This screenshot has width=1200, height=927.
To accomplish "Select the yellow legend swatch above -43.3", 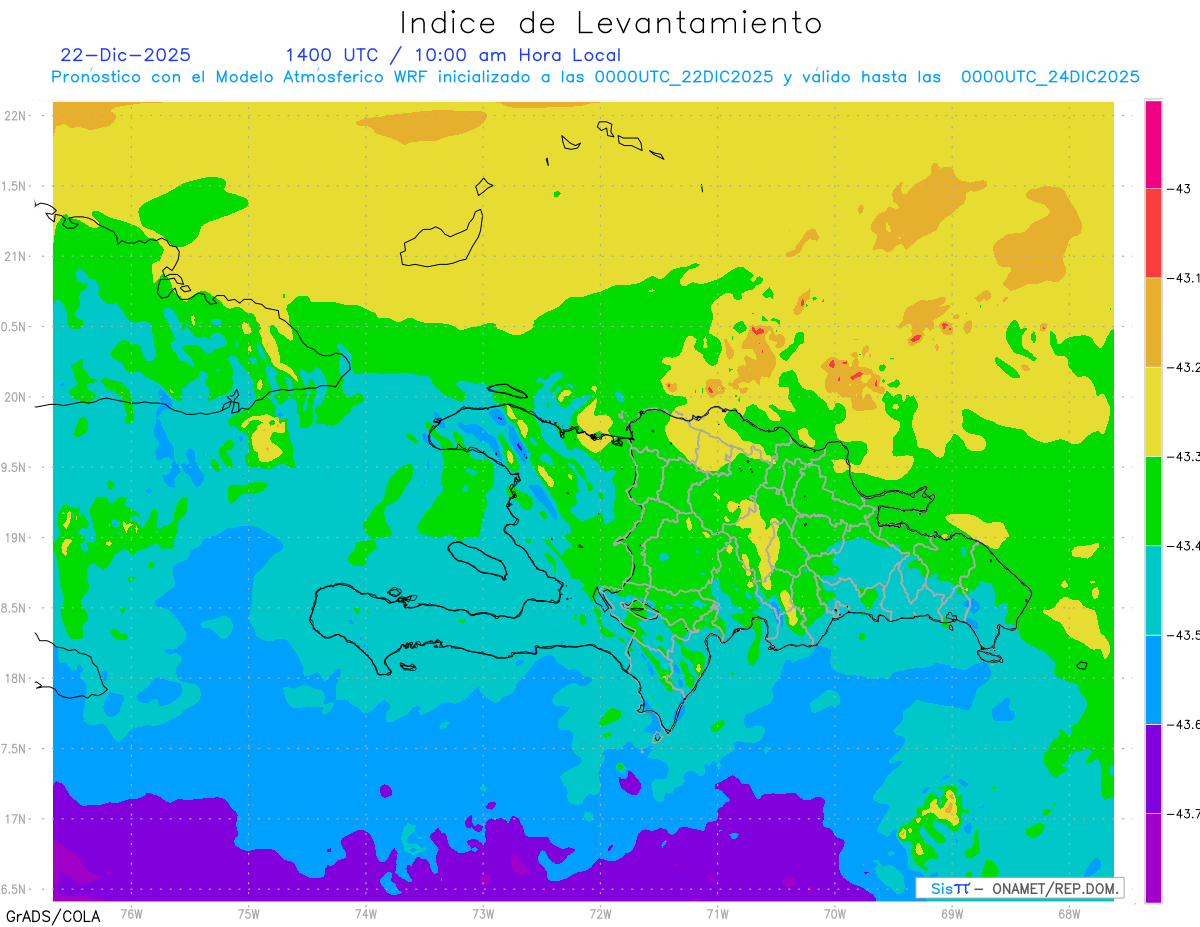I will pyautogui.click(x=1153, y=411).
